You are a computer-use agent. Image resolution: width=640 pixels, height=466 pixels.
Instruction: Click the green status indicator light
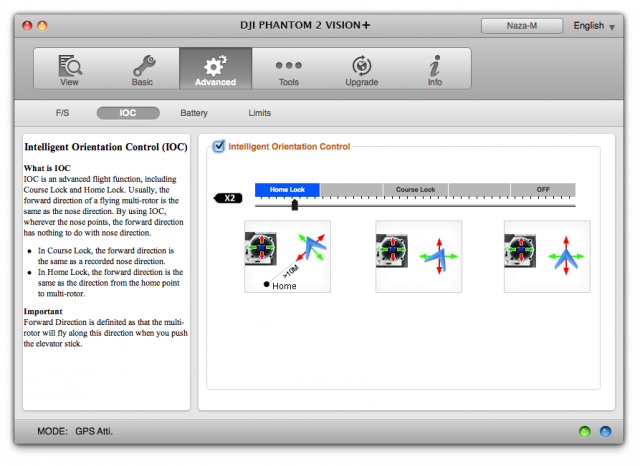click(x=584, y=431)
